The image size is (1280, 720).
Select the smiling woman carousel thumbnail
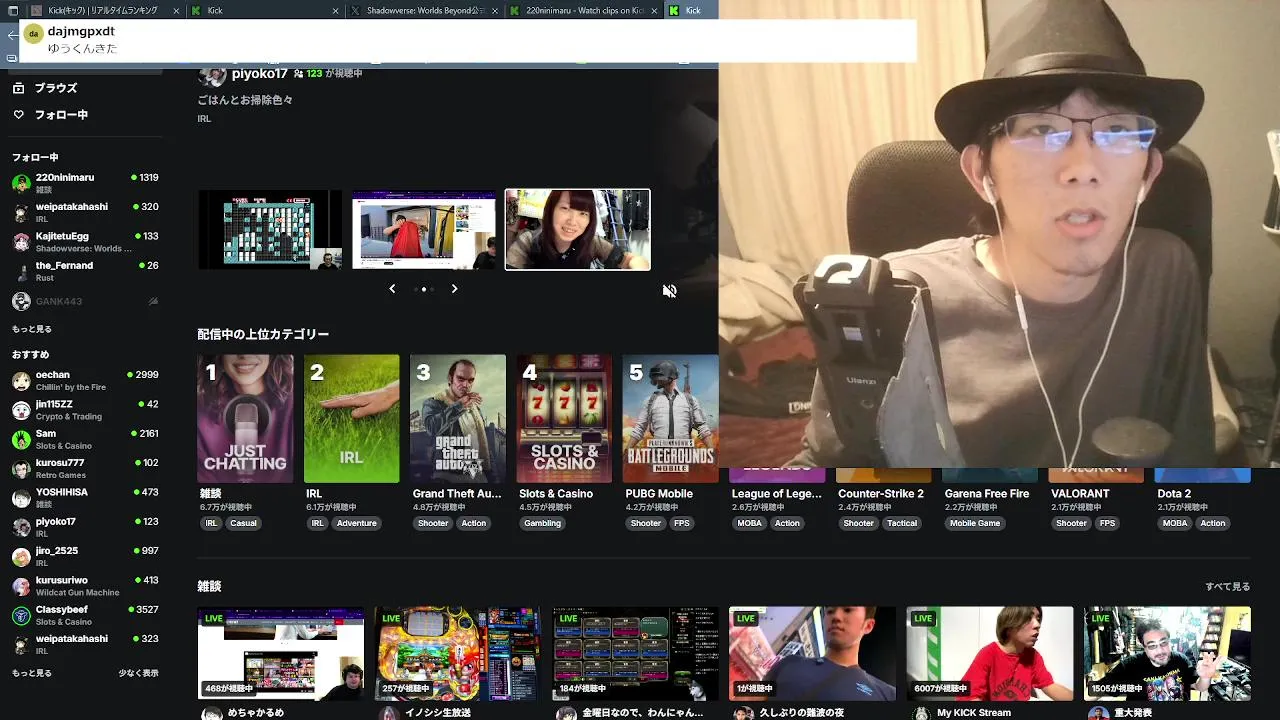point(577,230)
